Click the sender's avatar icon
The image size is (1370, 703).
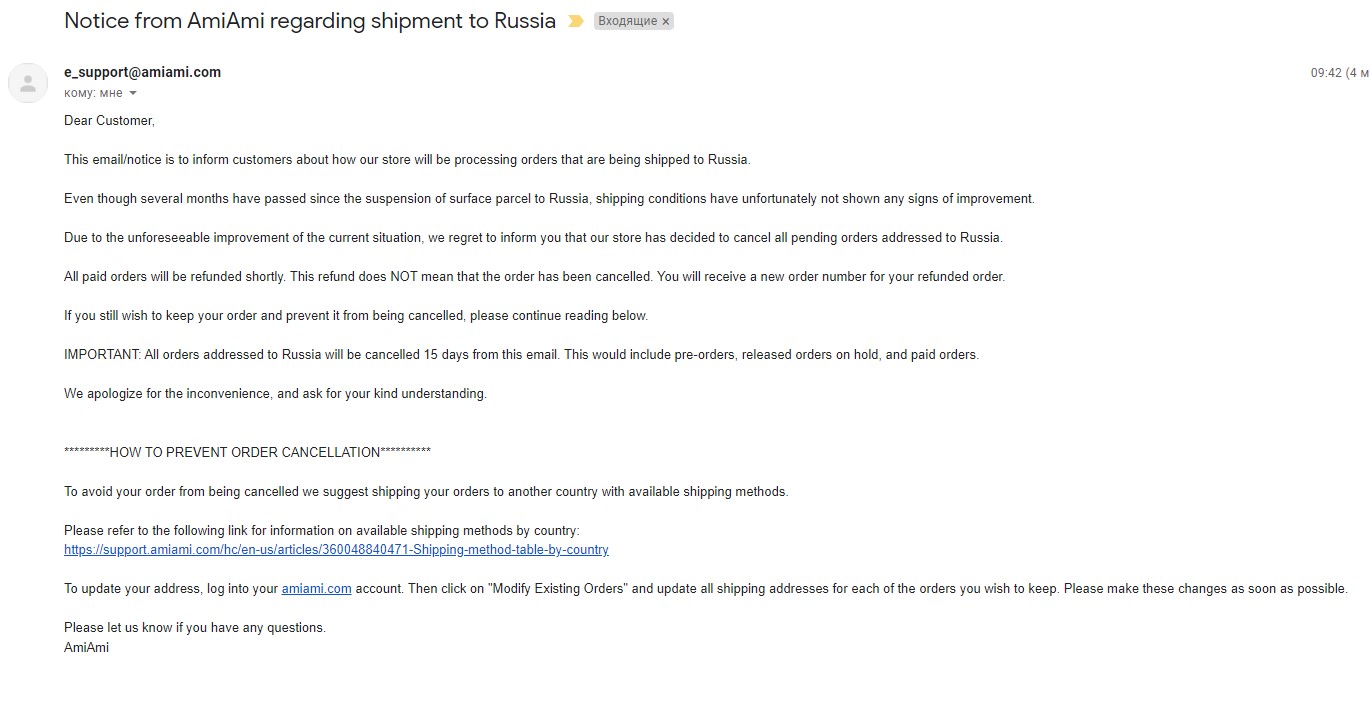(x=28, y=83)
